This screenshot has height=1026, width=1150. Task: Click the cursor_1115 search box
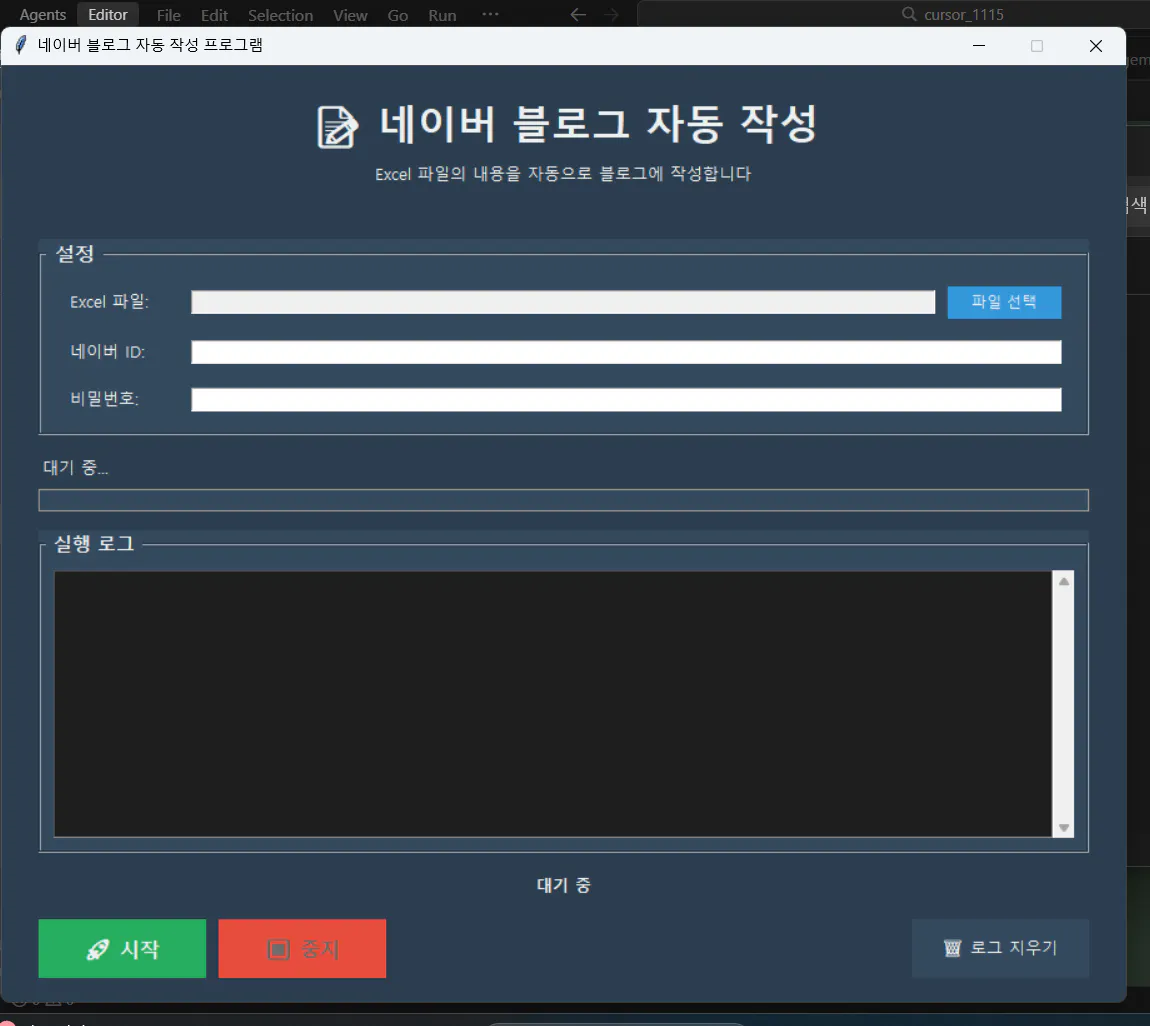coord(893,15)
